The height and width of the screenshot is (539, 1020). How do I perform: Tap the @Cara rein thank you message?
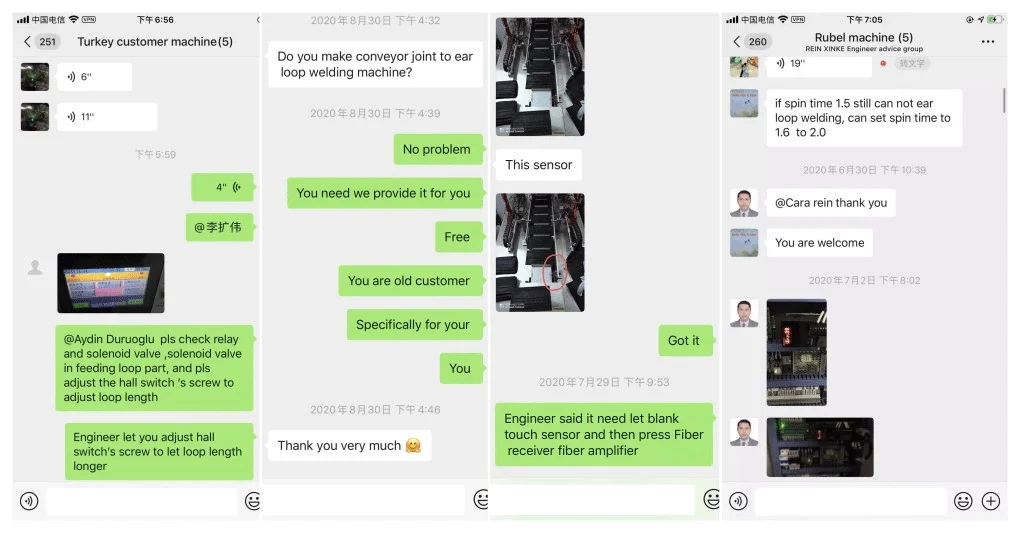(x=831, y=203)
